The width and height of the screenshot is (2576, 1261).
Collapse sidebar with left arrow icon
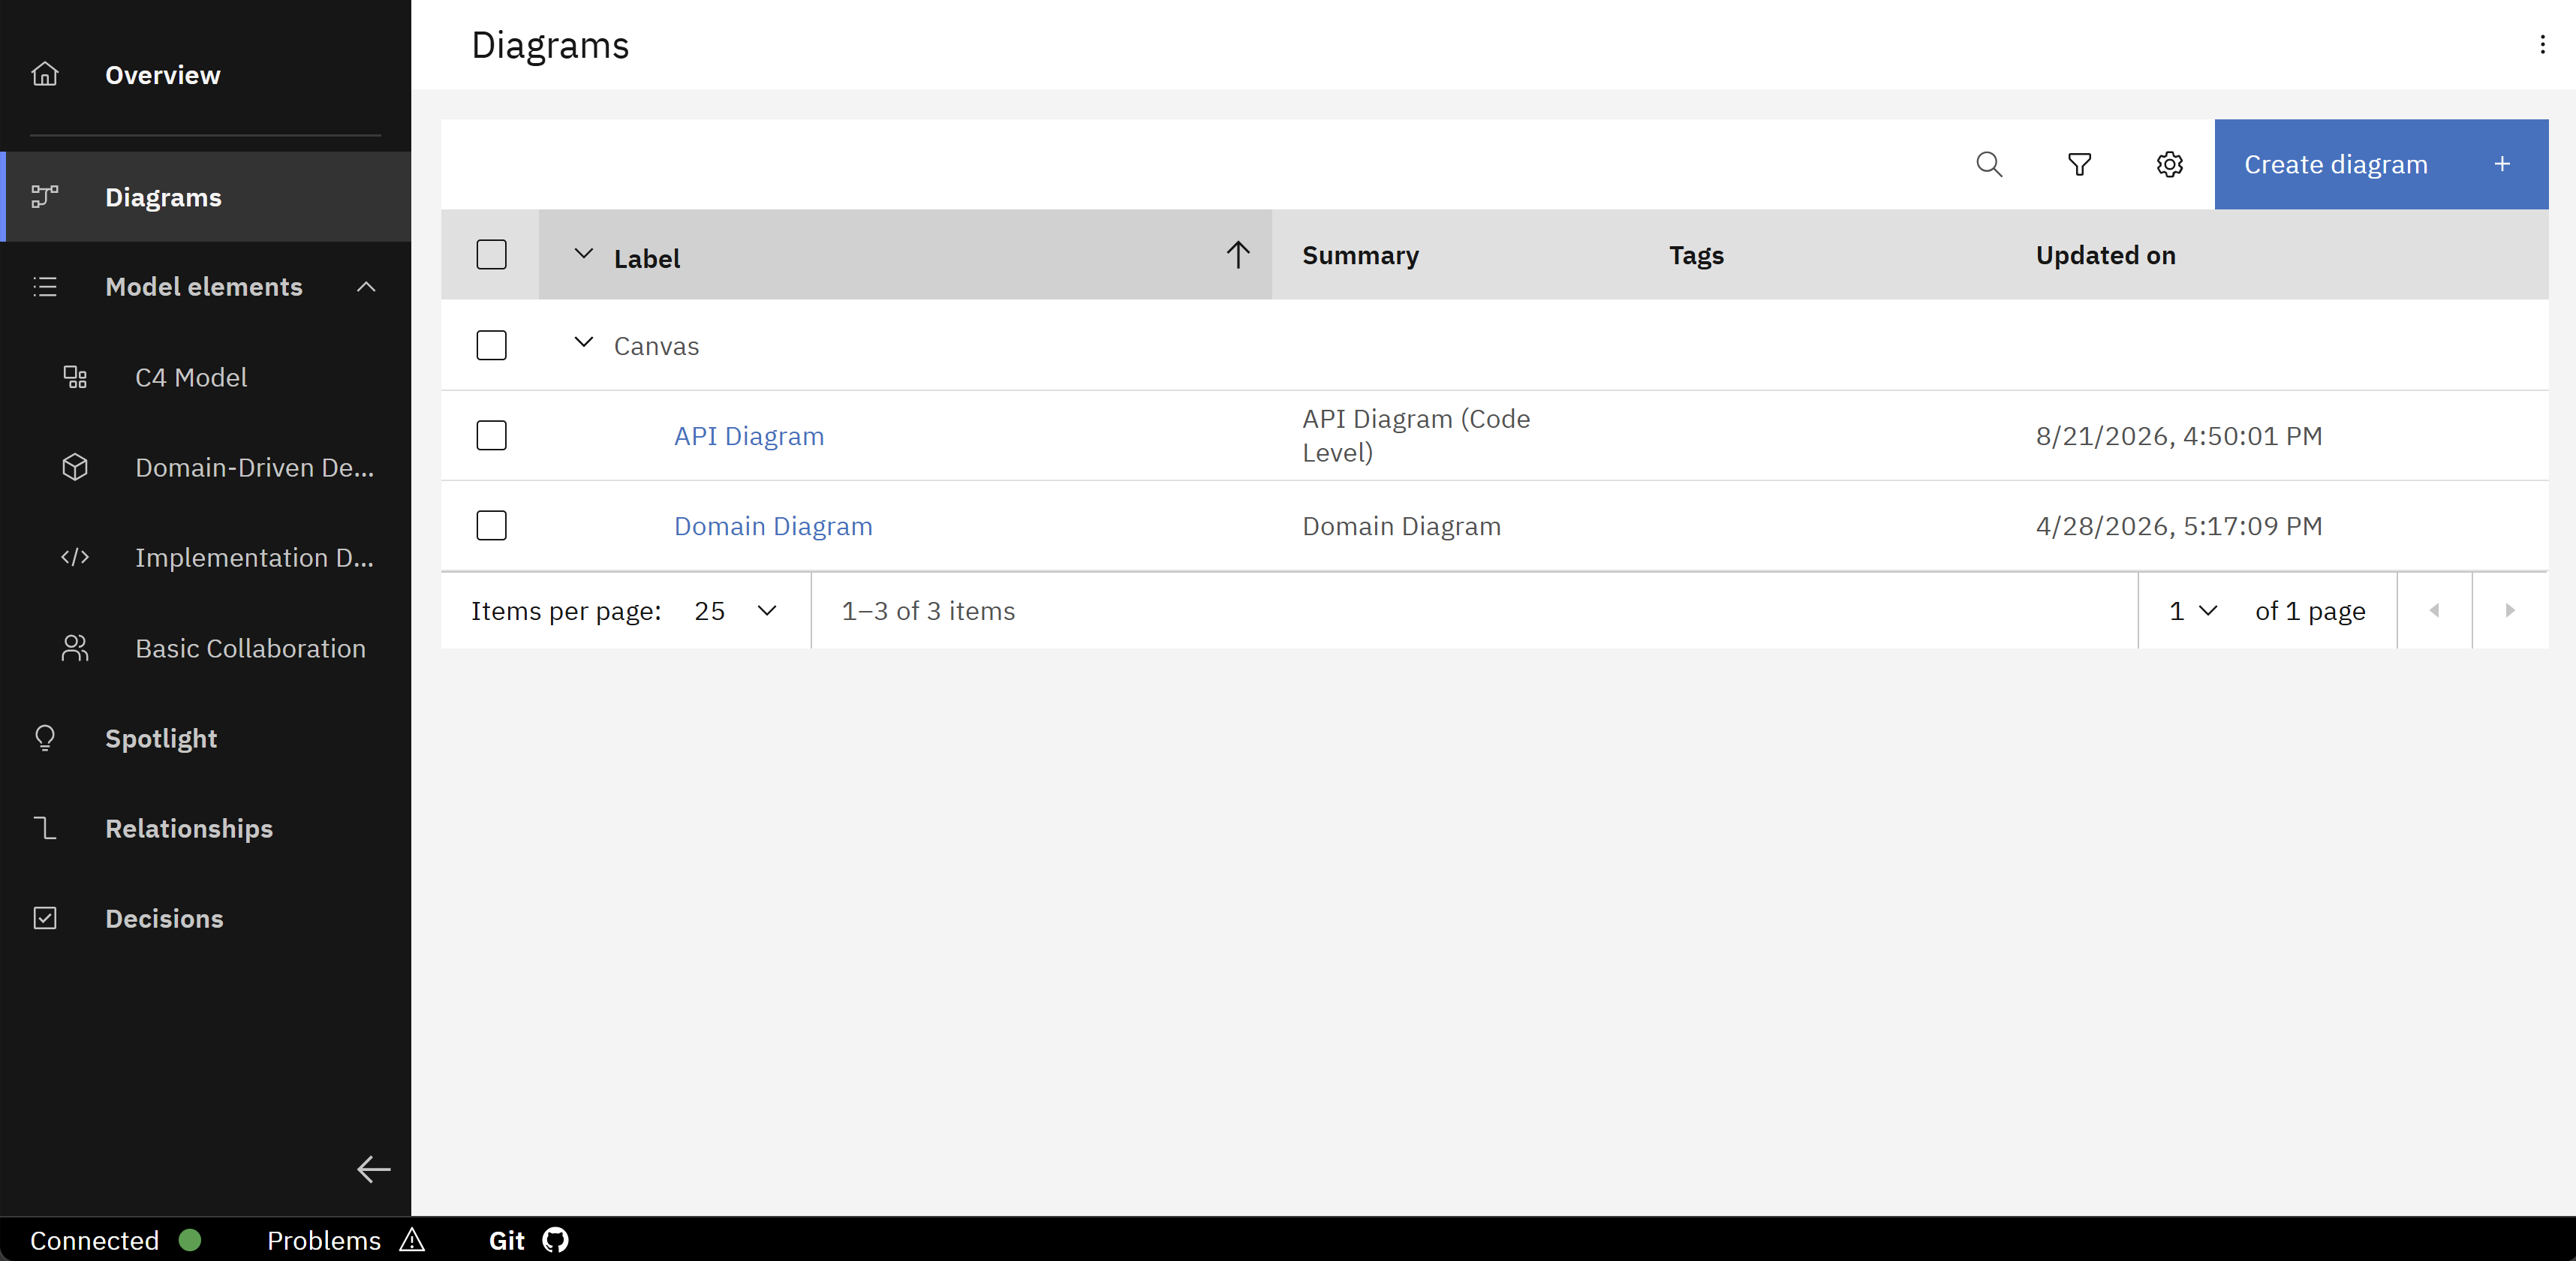pyautogui.click(x=373, y=1169)
